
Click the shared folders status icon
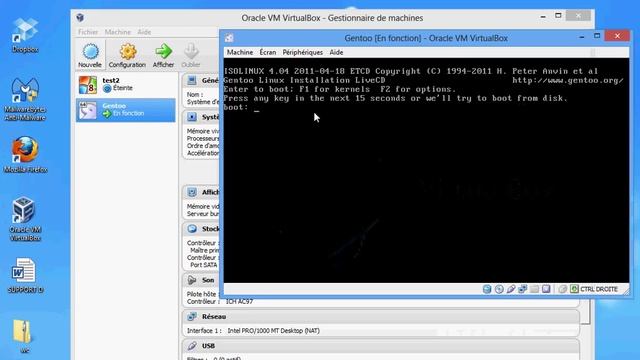tap(534, 289)
